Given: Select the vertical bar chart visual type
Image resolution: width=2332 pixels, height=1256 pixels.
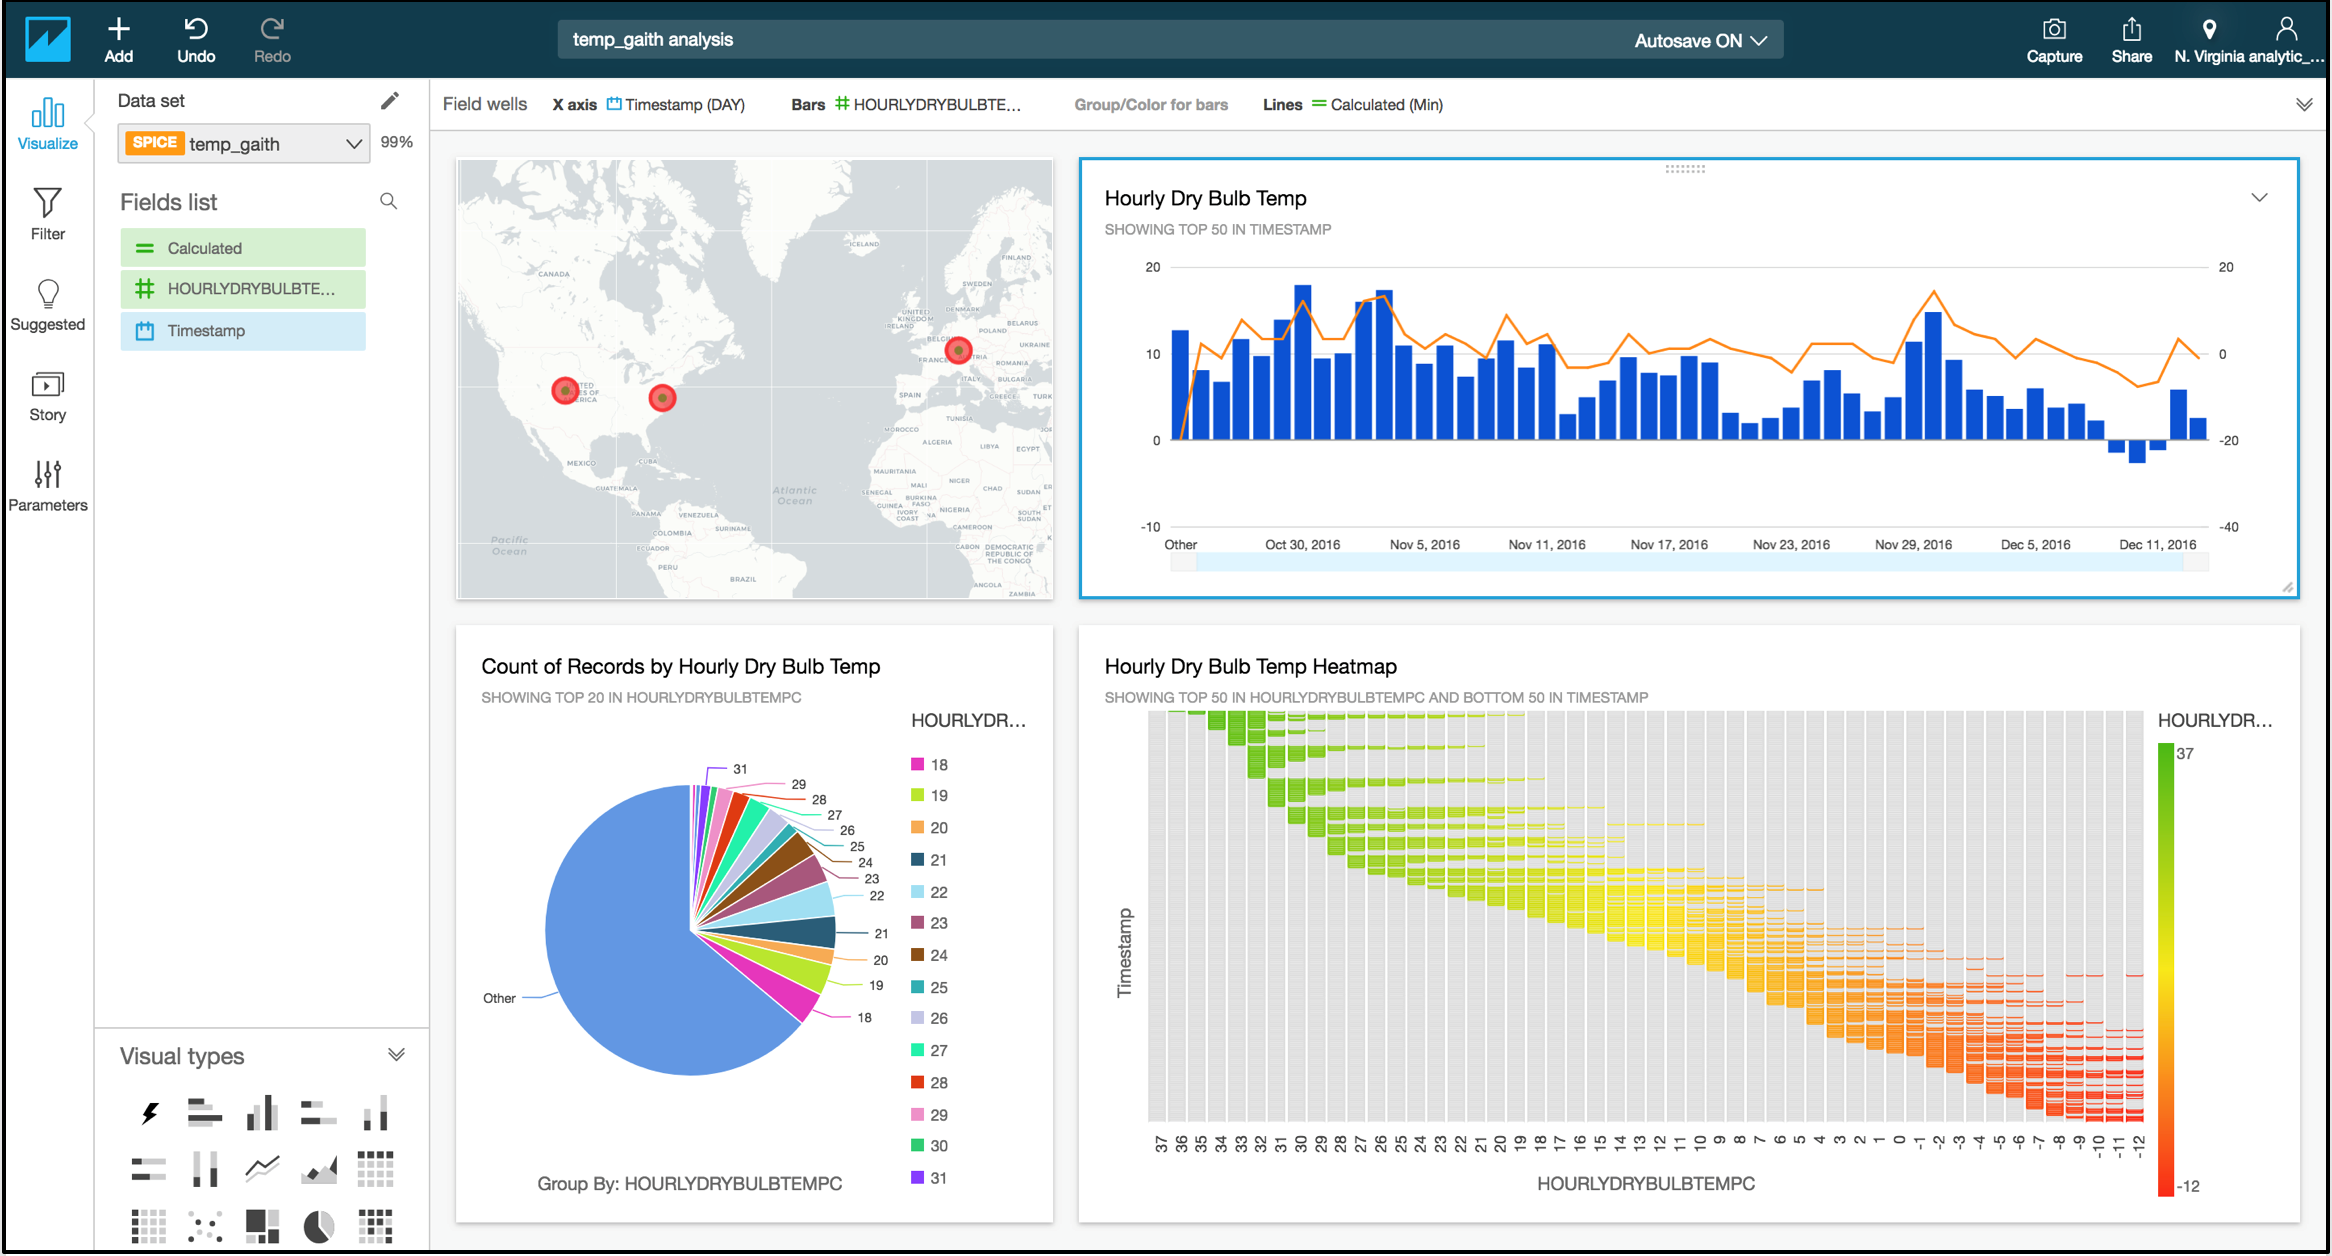Looking at the screenshot, I should pyautogui.click(x=262, y=1113).
